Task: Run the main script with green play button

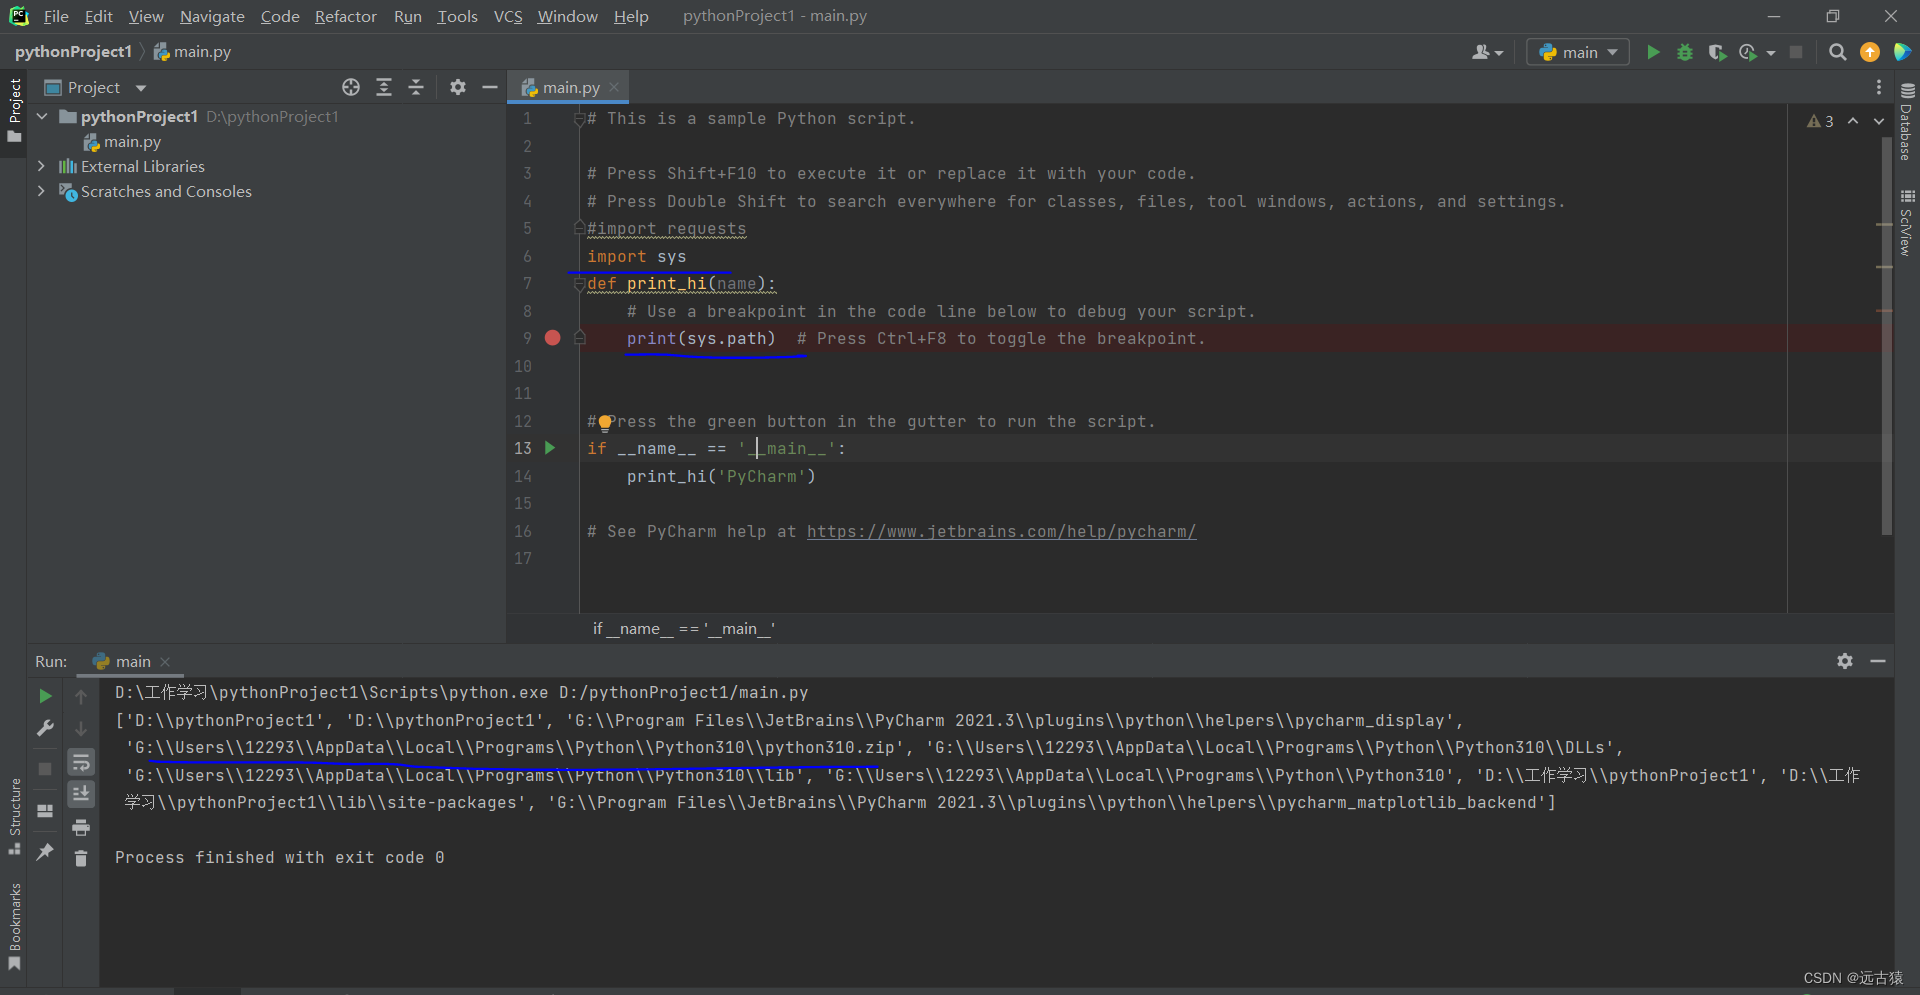Action: 1653,51
